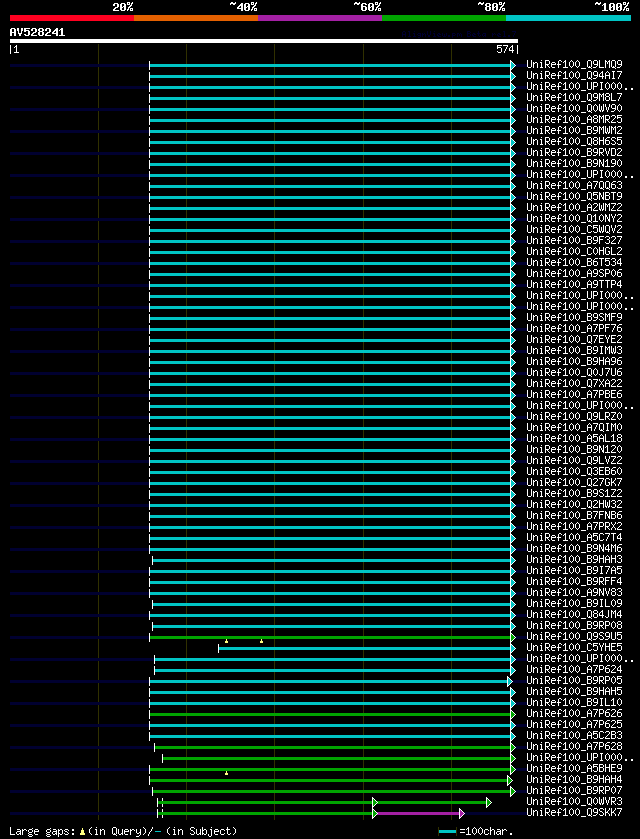Click the green alignment bar for UniRef100_Q9S9U5
This screenshot has height=839, width=640.
point(330,637)
